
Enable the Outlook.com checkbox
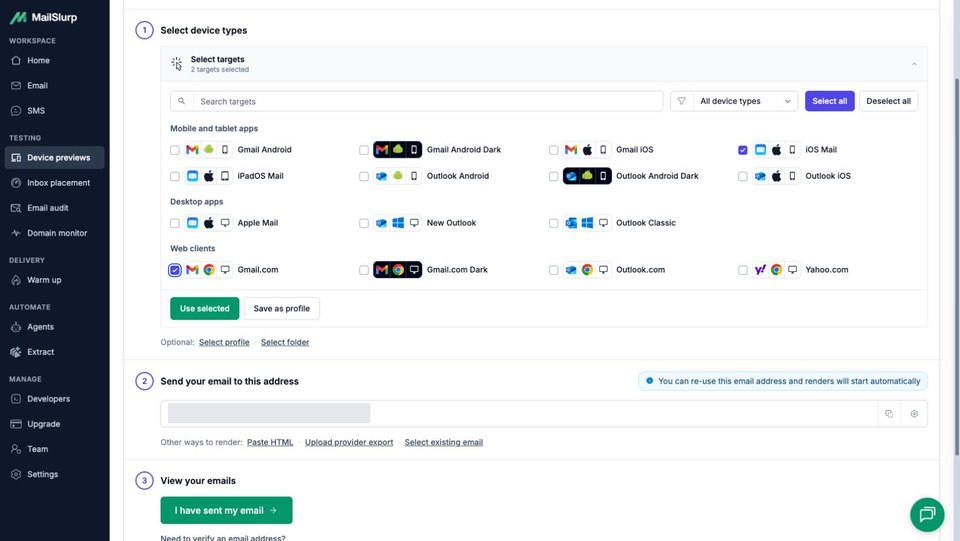coord(553,270)
